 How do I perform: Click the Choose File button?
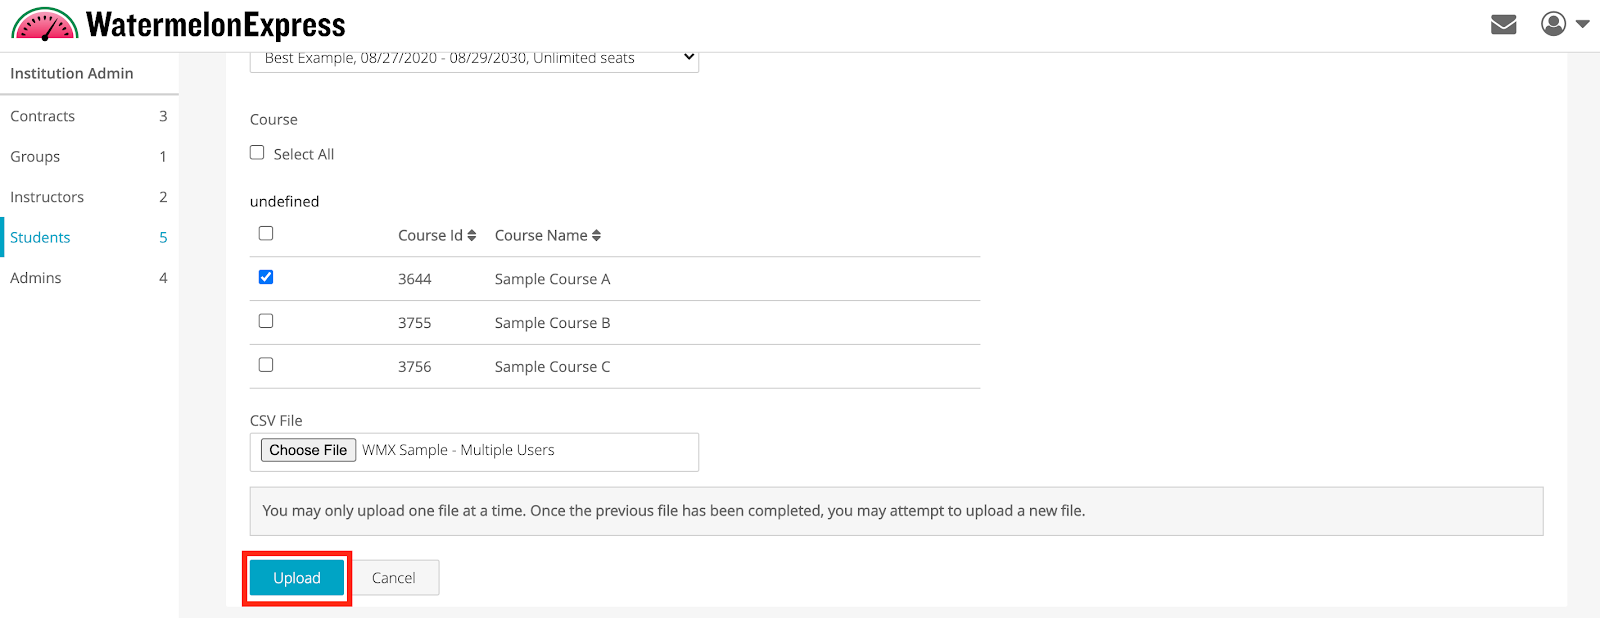308,450
